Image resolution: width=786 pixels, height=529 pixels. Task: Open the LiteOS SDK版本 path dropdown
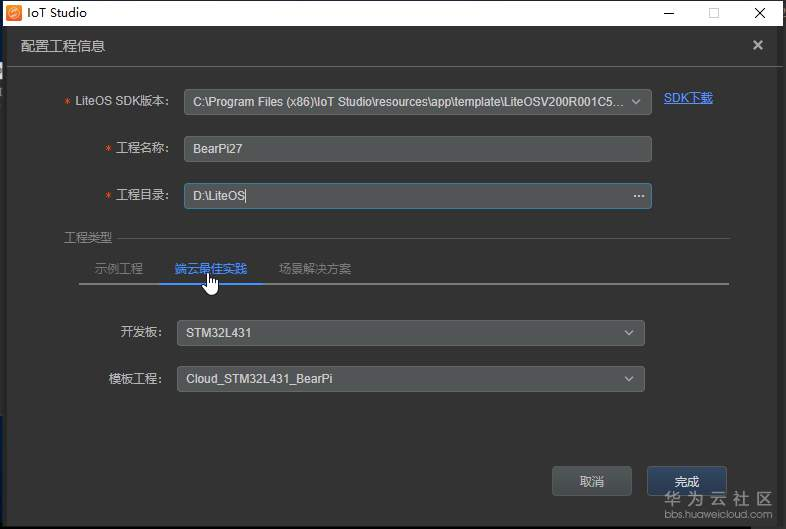(x=418, y=102)
